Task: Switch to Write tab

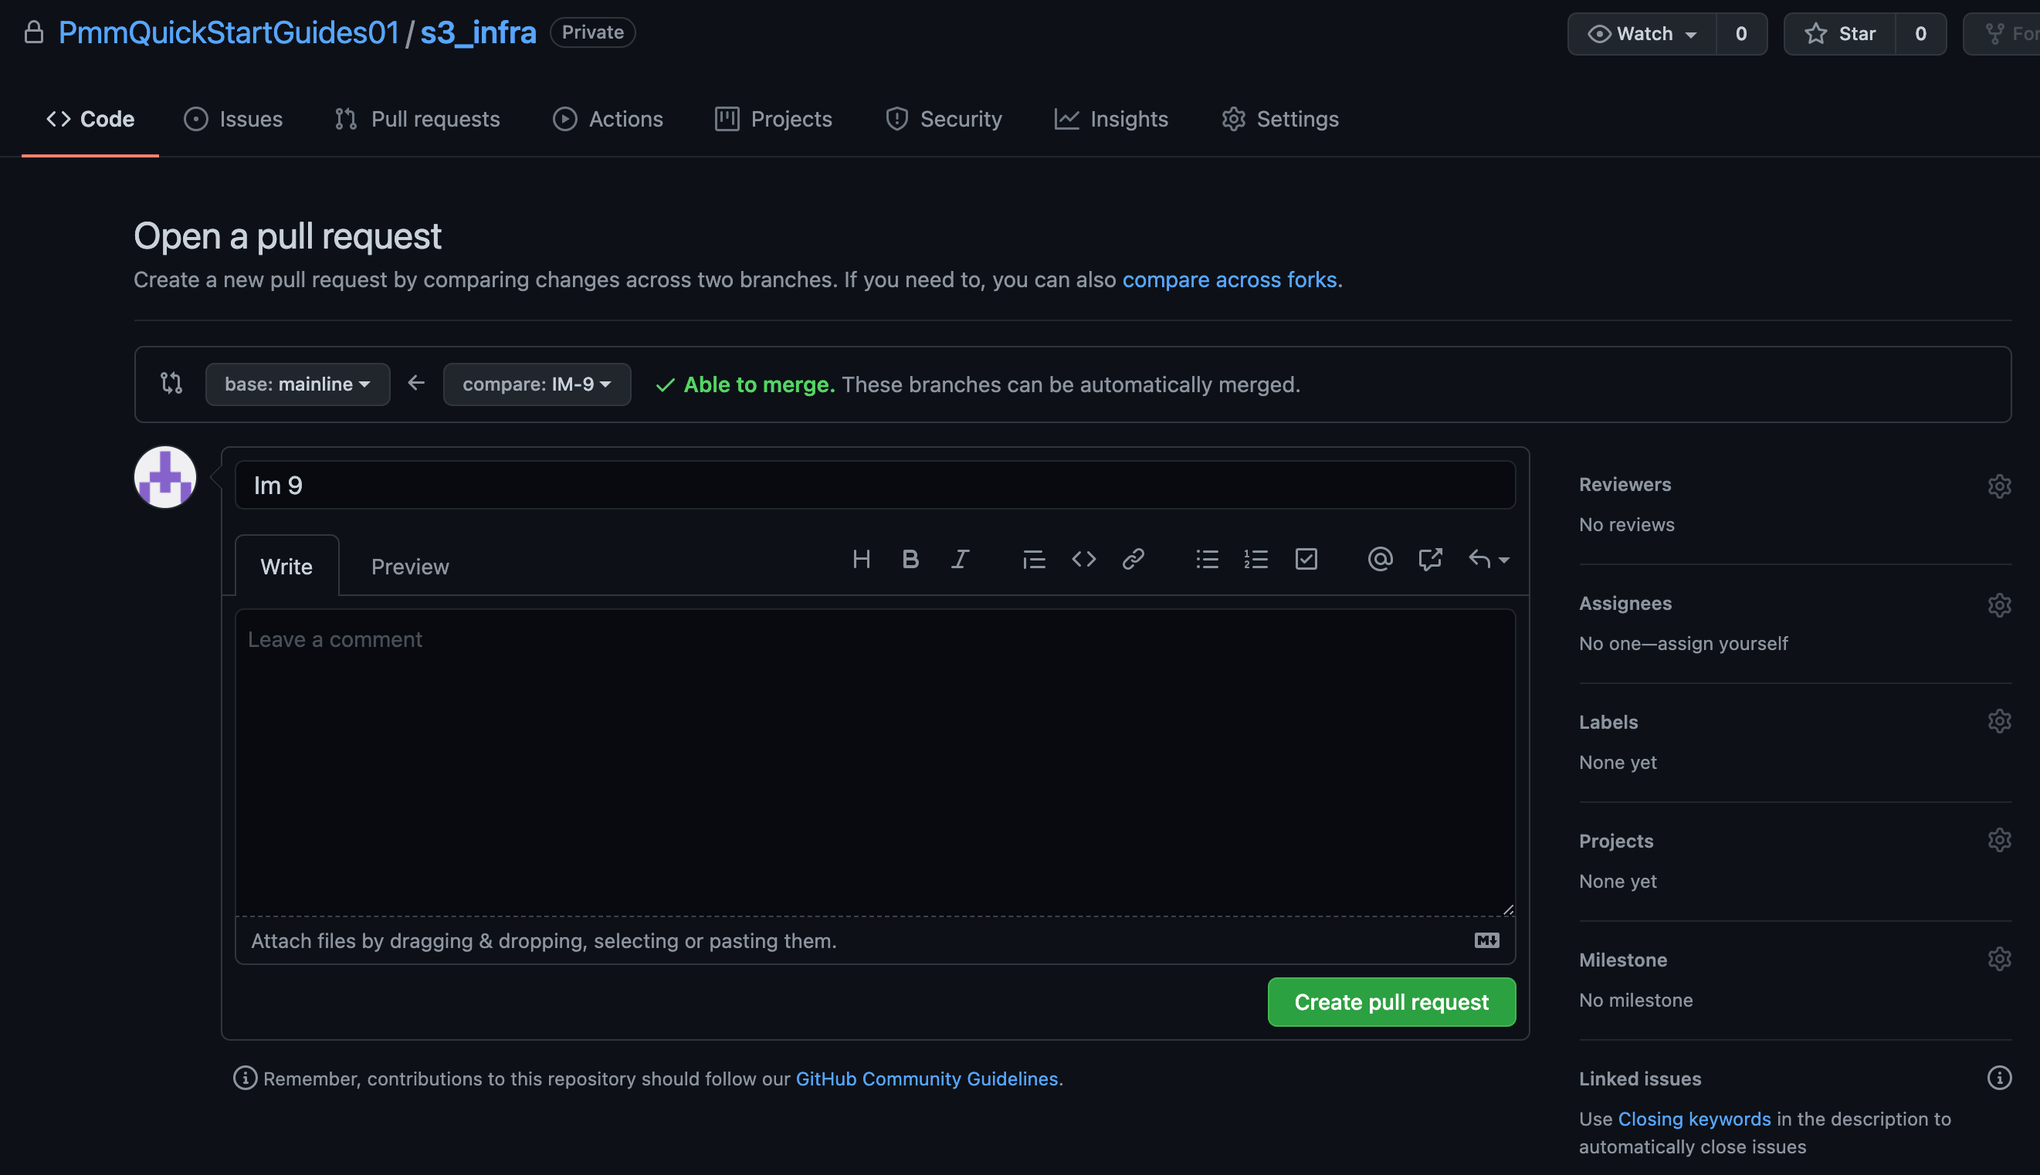Action: (286, 564)
